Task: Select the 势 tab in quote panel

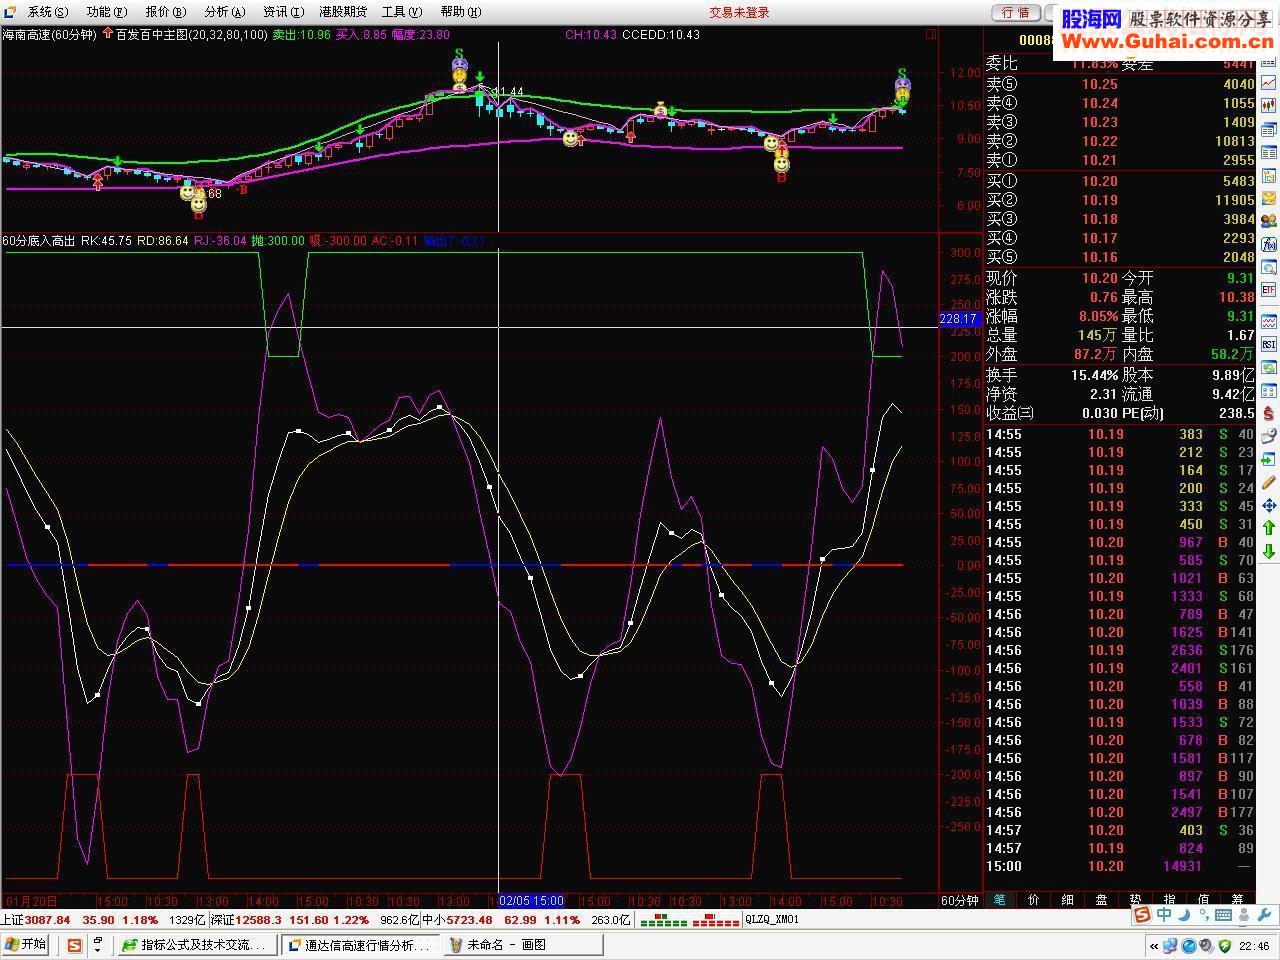Action: 1135,900
